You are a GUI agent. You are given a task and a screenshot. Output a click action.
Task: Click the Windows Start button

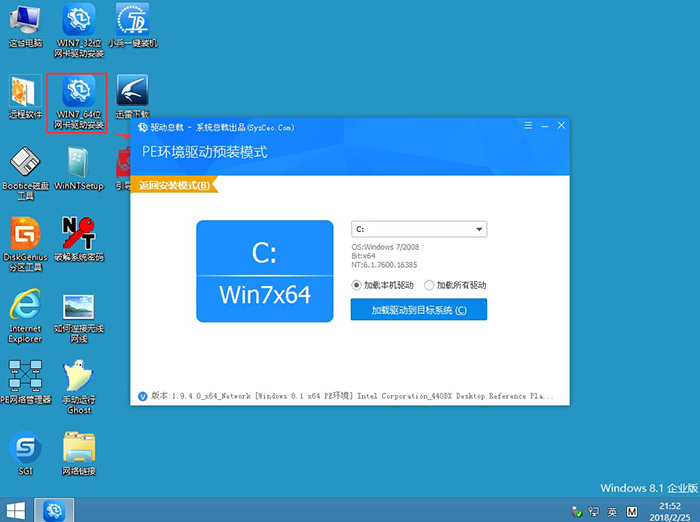(x=16, y=509)
